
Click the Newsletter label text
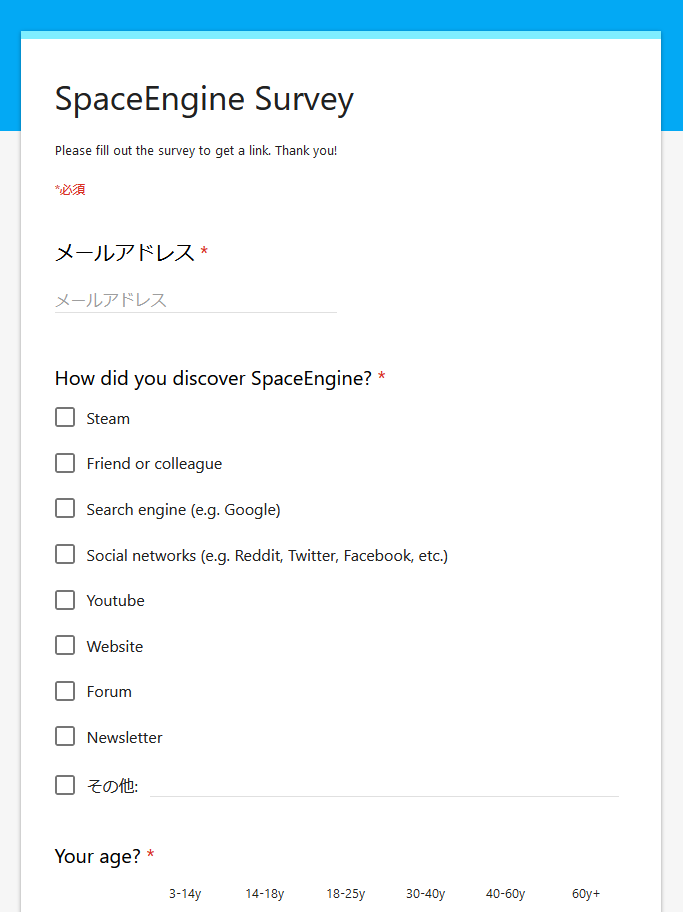click(124, 738)
